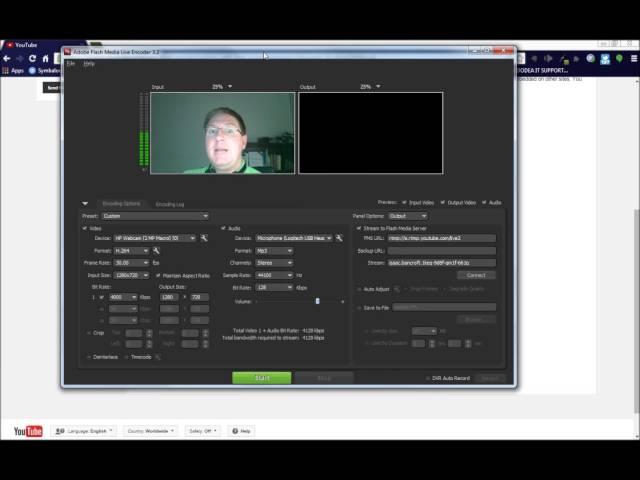Screen dimensions: 640x480
Task: Toggle Maintain Aspect Ratio checkbox
Action: tap(158, 276)
